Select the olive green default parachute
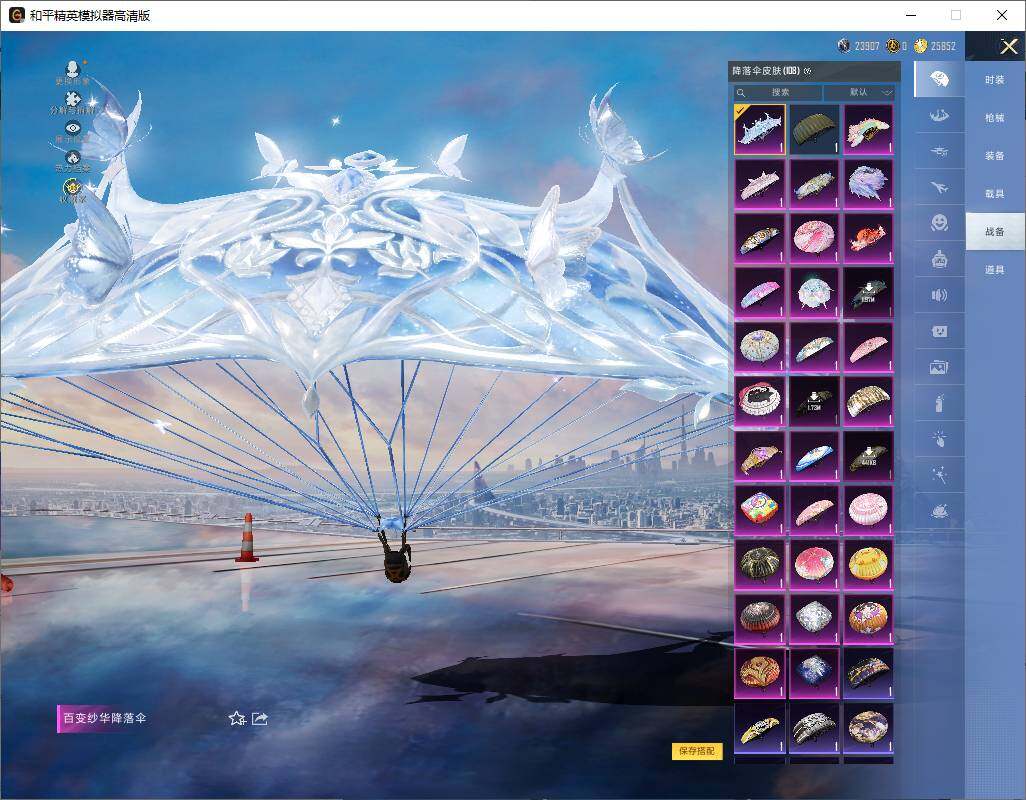This screenshot has height=800, width=1026. (x=814, y=130)
